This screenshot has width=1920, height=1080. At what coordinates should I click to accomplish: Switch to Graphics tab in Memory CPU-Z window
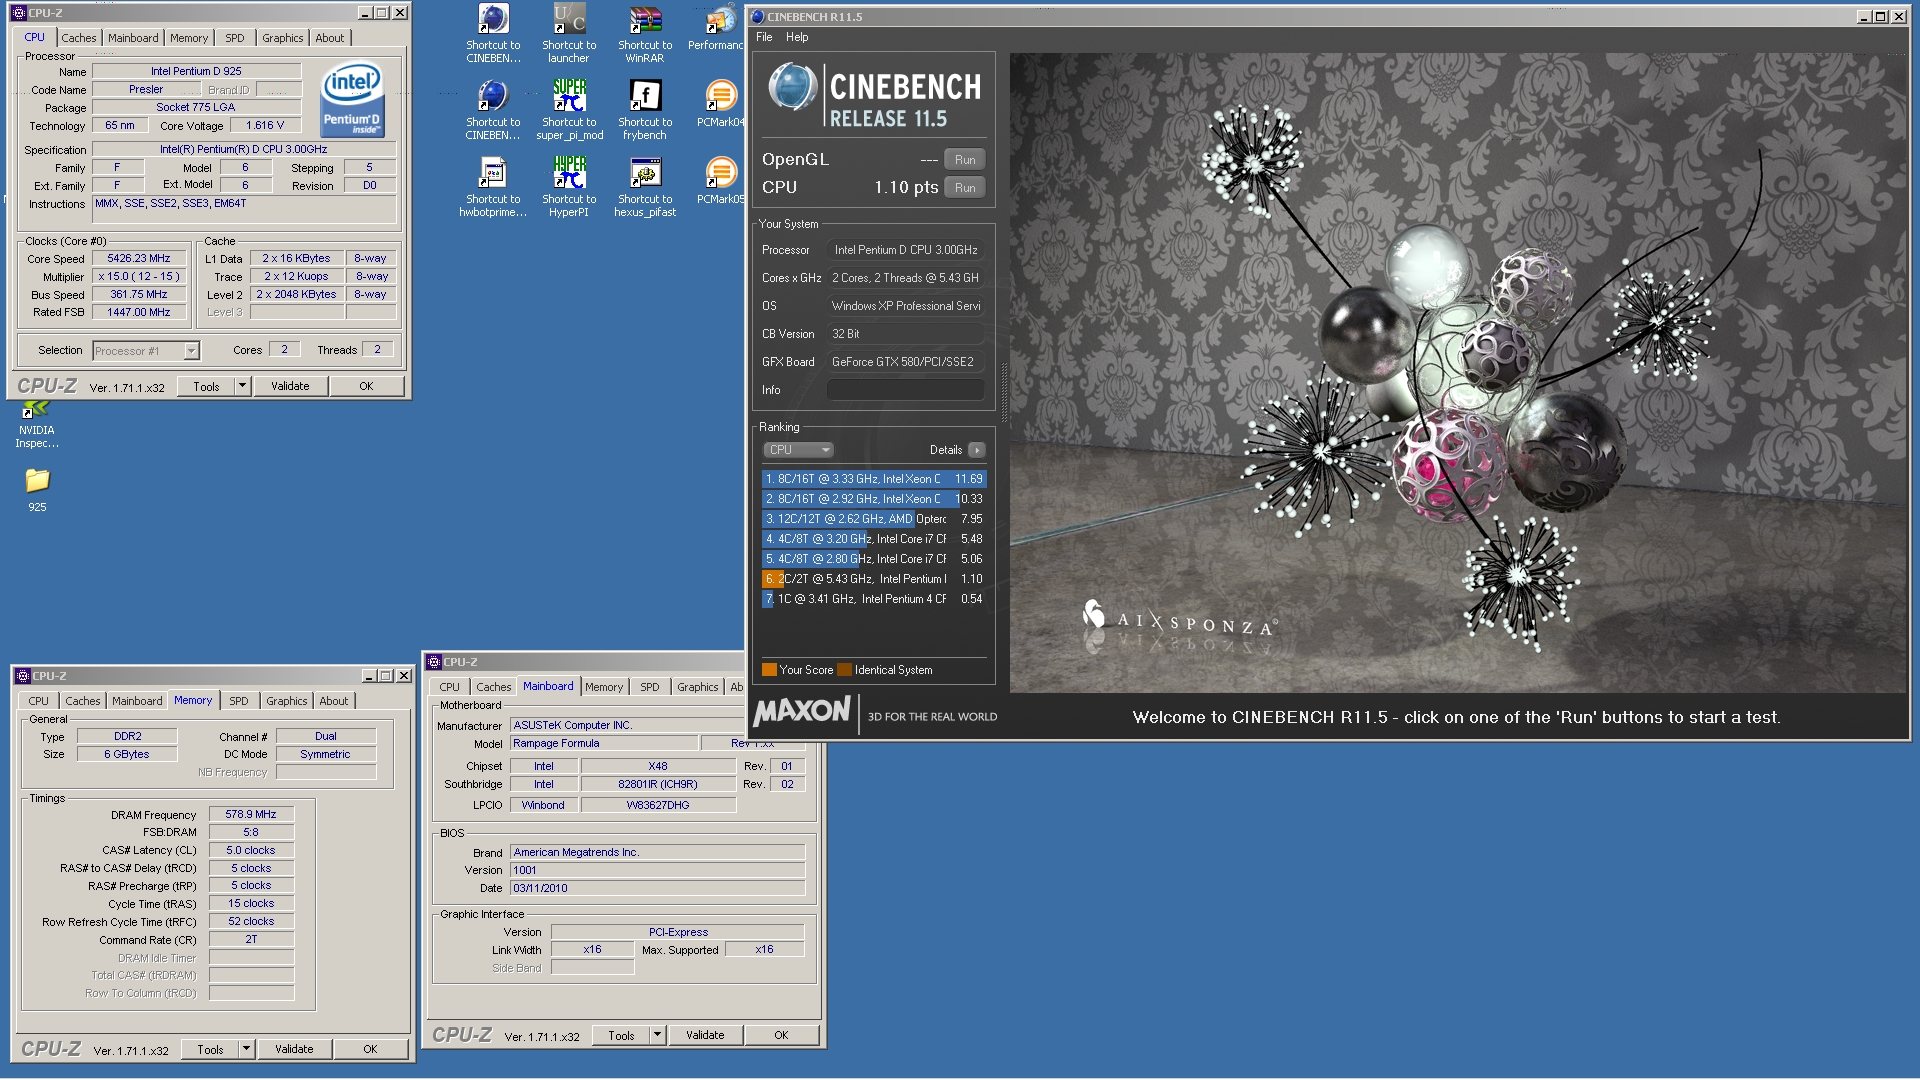(x=287, y=701)
